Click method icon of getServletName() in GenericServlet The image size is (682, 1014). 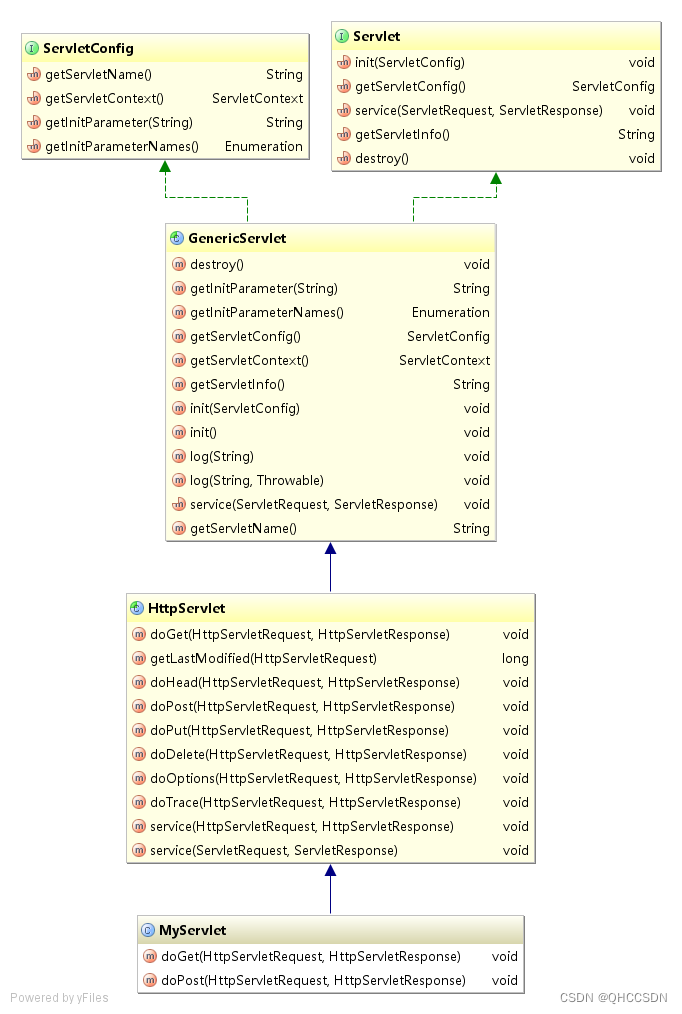click(x=179, y=528)
